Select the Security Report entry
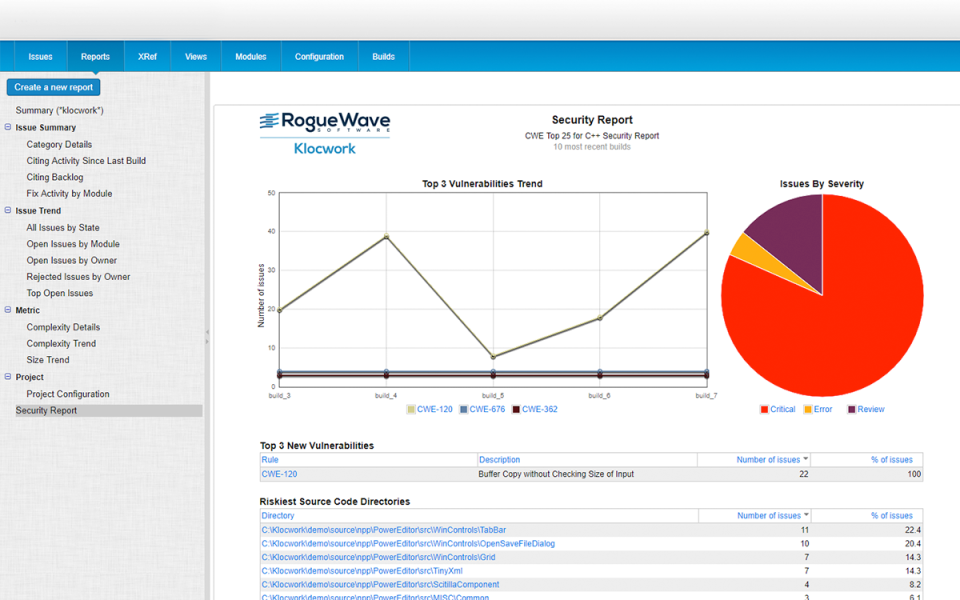This screenshot has height=600, width=960. (48, 410)
